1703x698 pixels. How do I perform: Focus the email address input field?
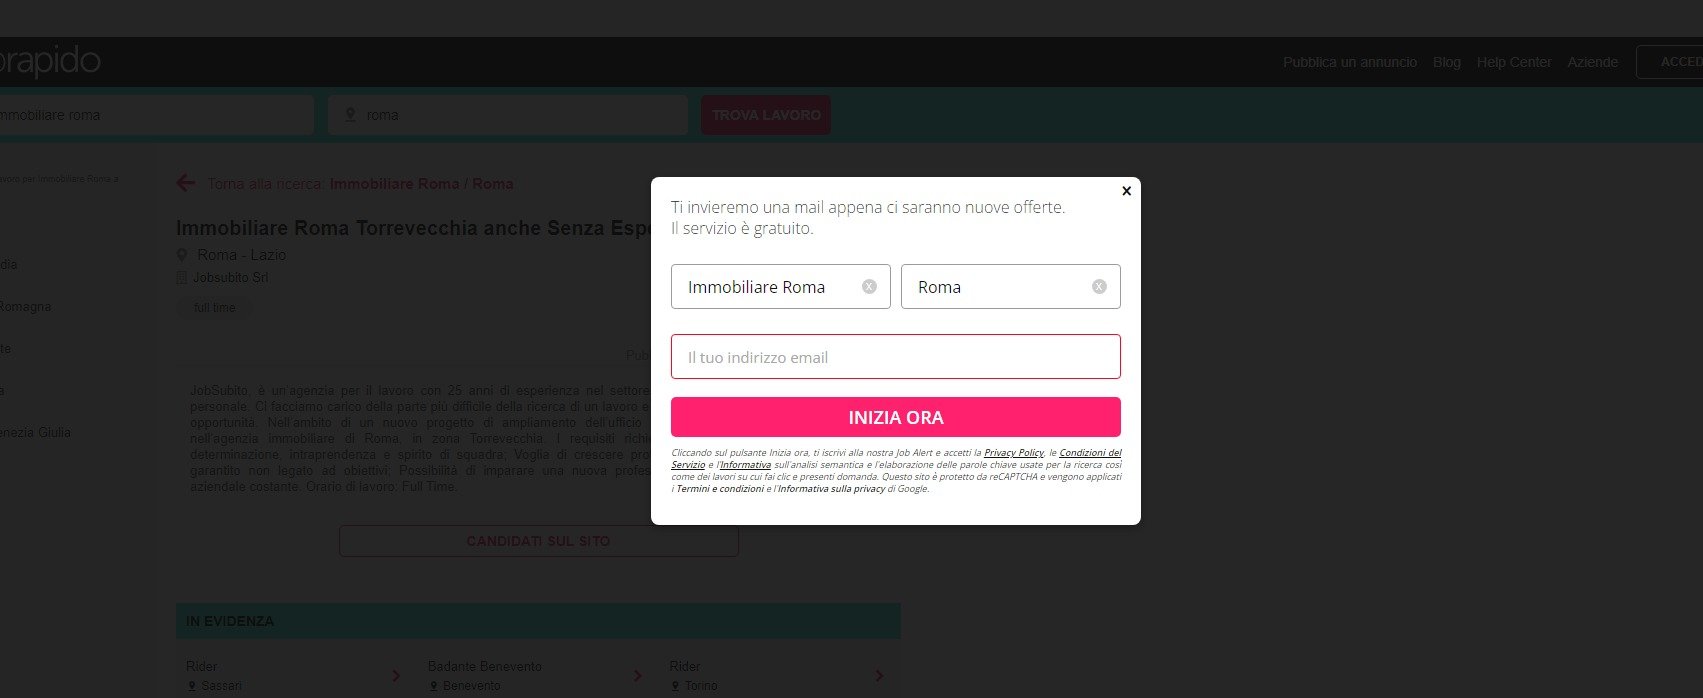click(x=895, y=357)
